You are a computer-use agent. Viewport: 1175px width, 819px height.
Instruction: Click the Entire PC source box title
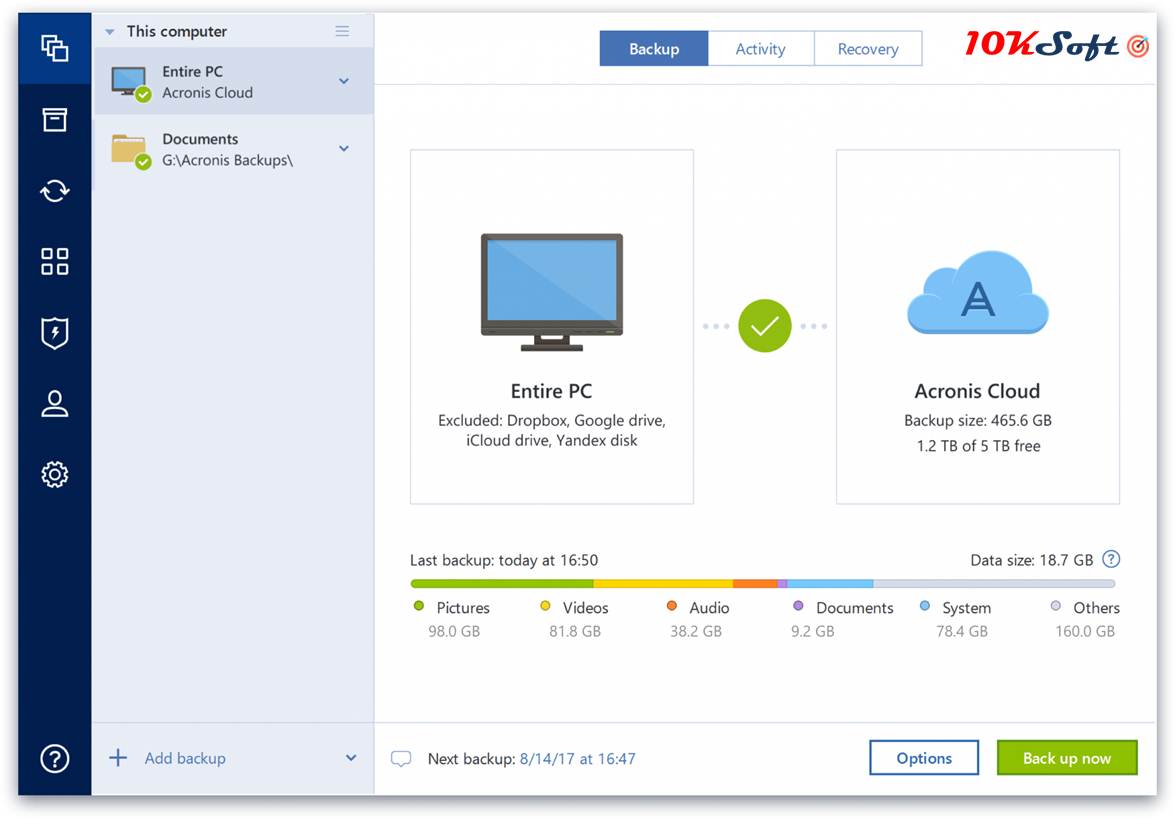click(552, 391)
